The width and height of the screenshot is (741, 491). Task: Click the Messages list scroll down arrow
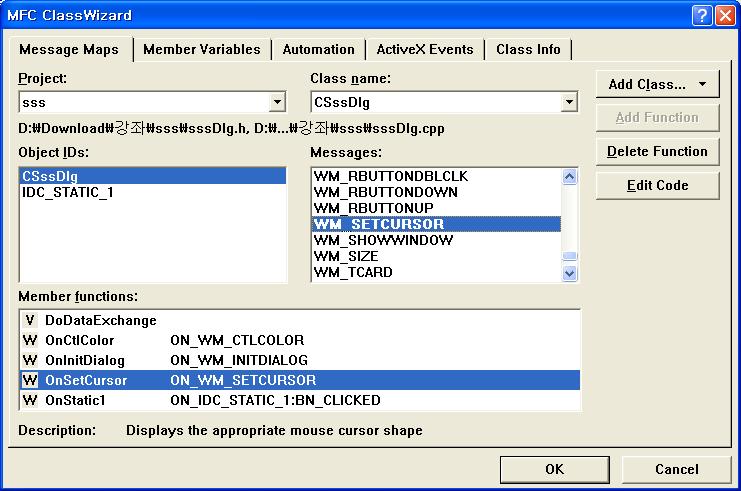point(569,273)
